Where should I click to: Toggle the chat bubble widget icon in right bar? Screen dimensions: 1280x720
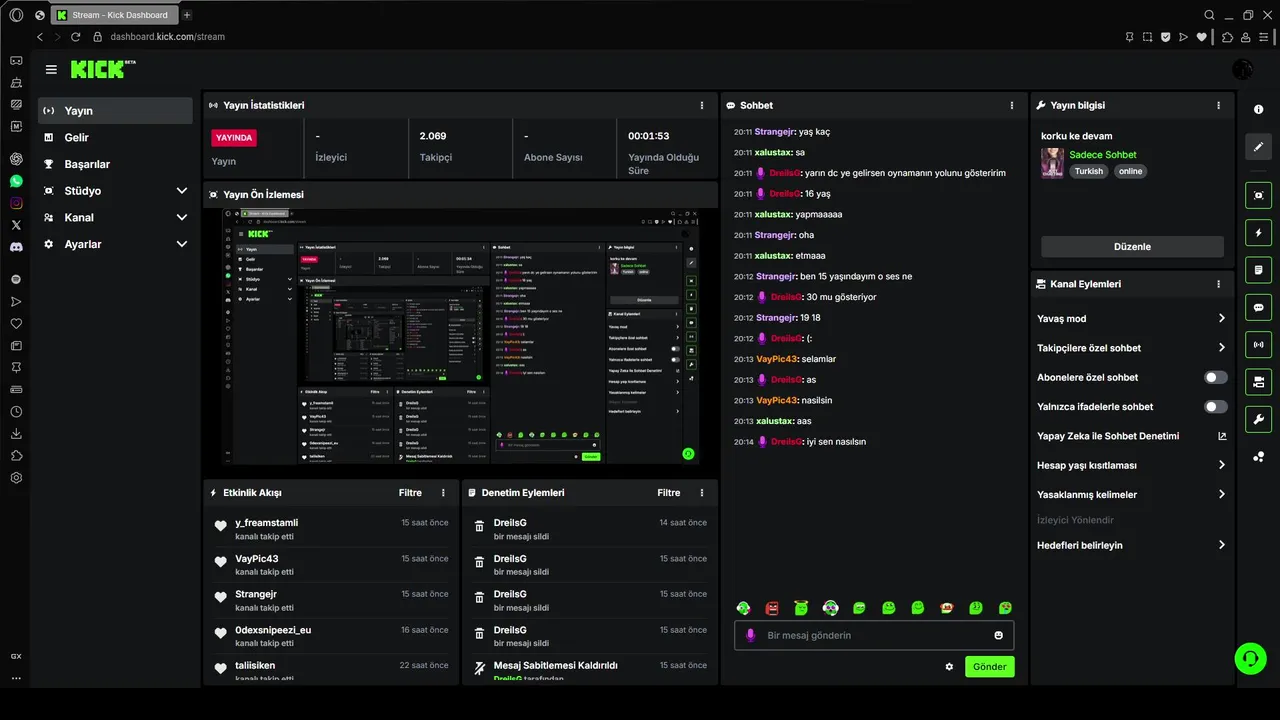[x=1259, y=307]
